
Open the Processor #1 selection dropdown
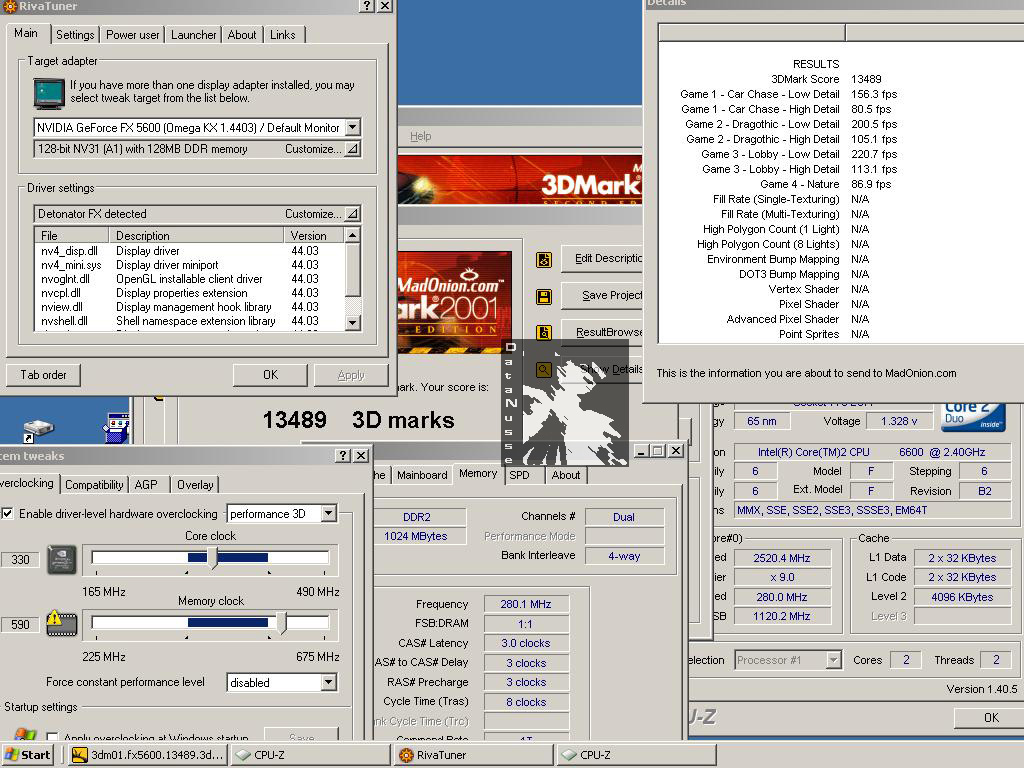(833, 660)
